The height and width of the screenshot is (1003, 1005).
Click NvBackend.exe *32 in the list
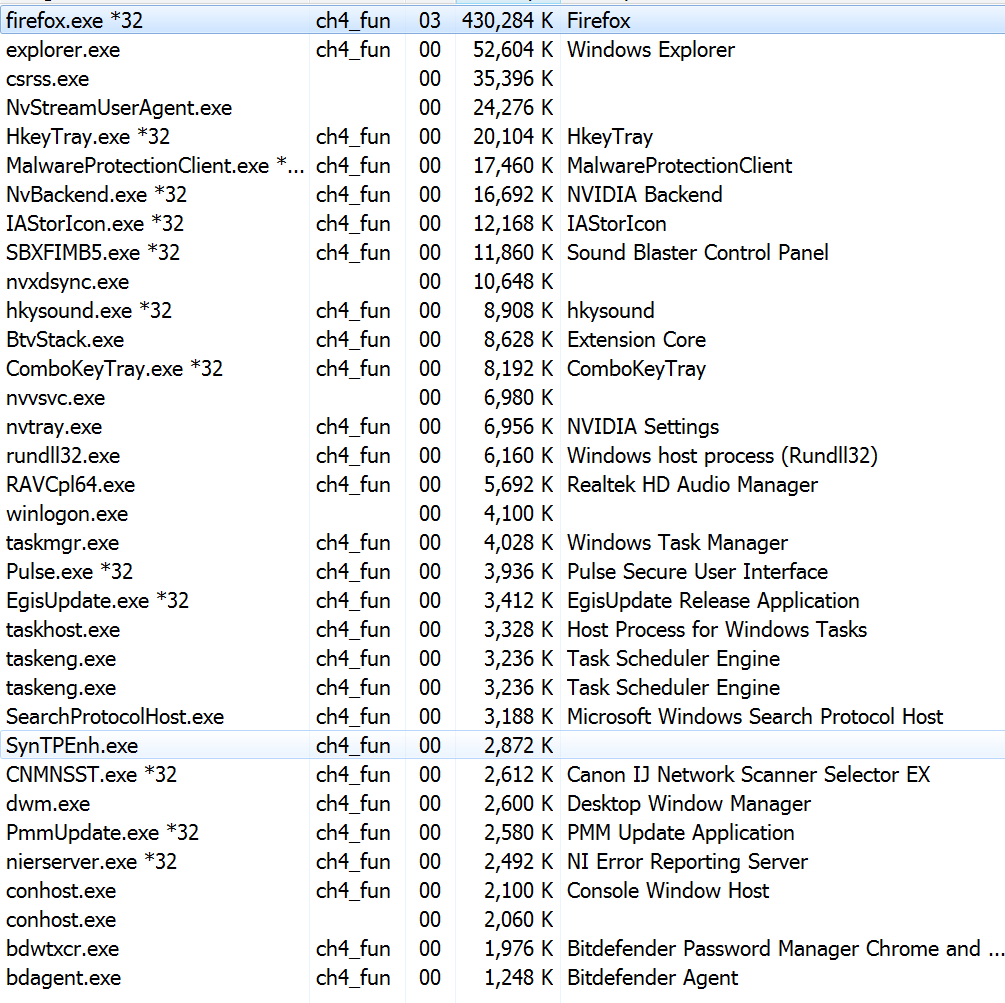click(x=96, y=194)
